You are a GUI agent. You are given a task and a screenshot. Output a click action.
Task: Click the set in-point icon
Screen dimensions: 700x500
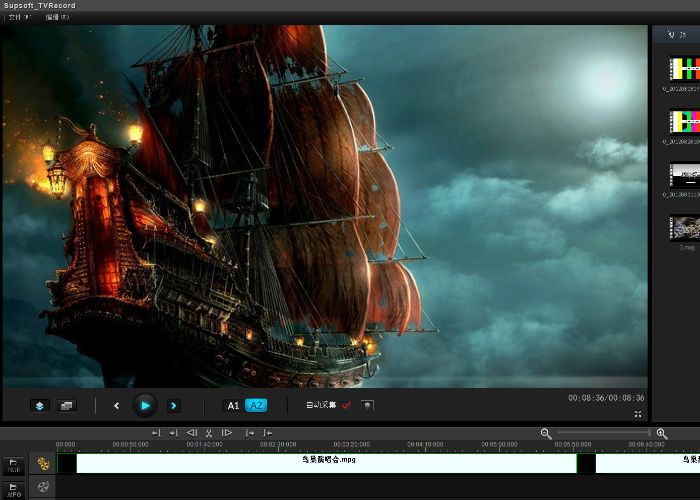point(174,433)
